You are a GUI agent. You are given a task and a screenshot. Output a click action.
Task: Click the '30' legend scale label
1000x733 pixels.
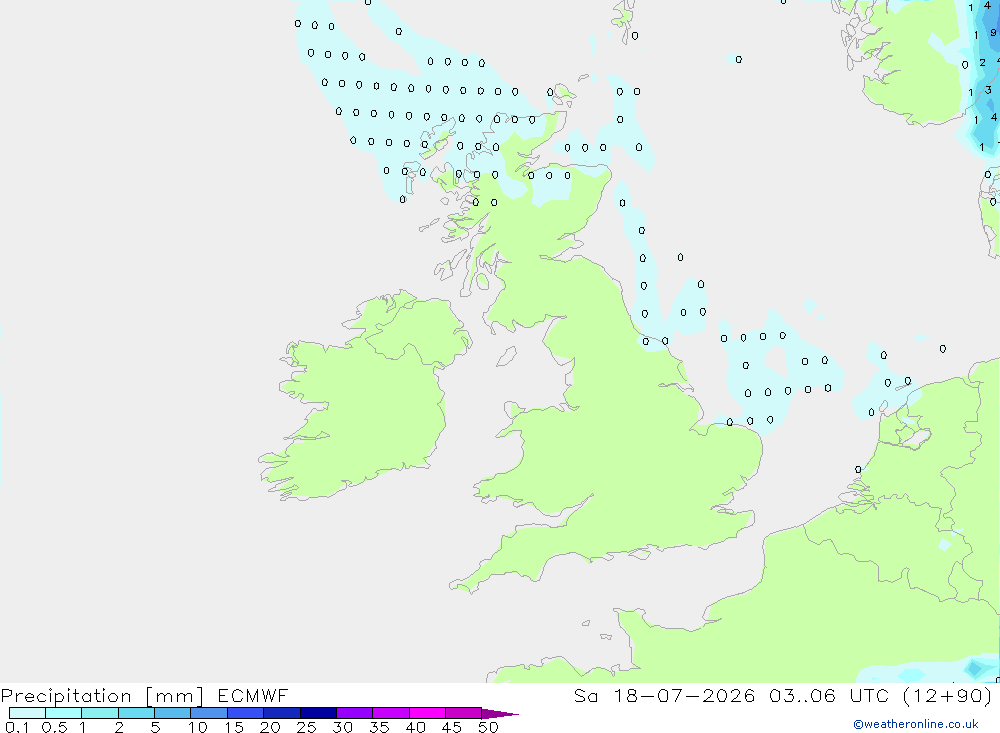(342, 727)
